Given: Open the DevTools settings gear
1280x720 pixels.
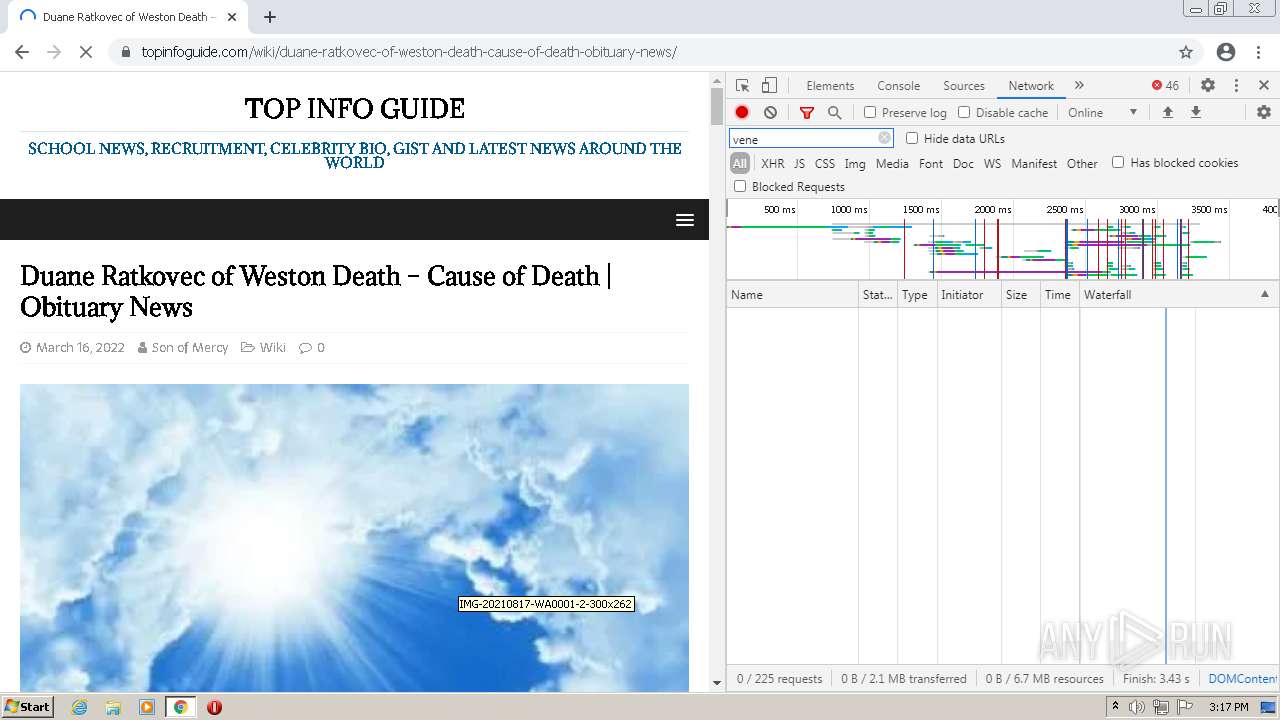Looking at the screenshot, I should (x=1208, y=86).
